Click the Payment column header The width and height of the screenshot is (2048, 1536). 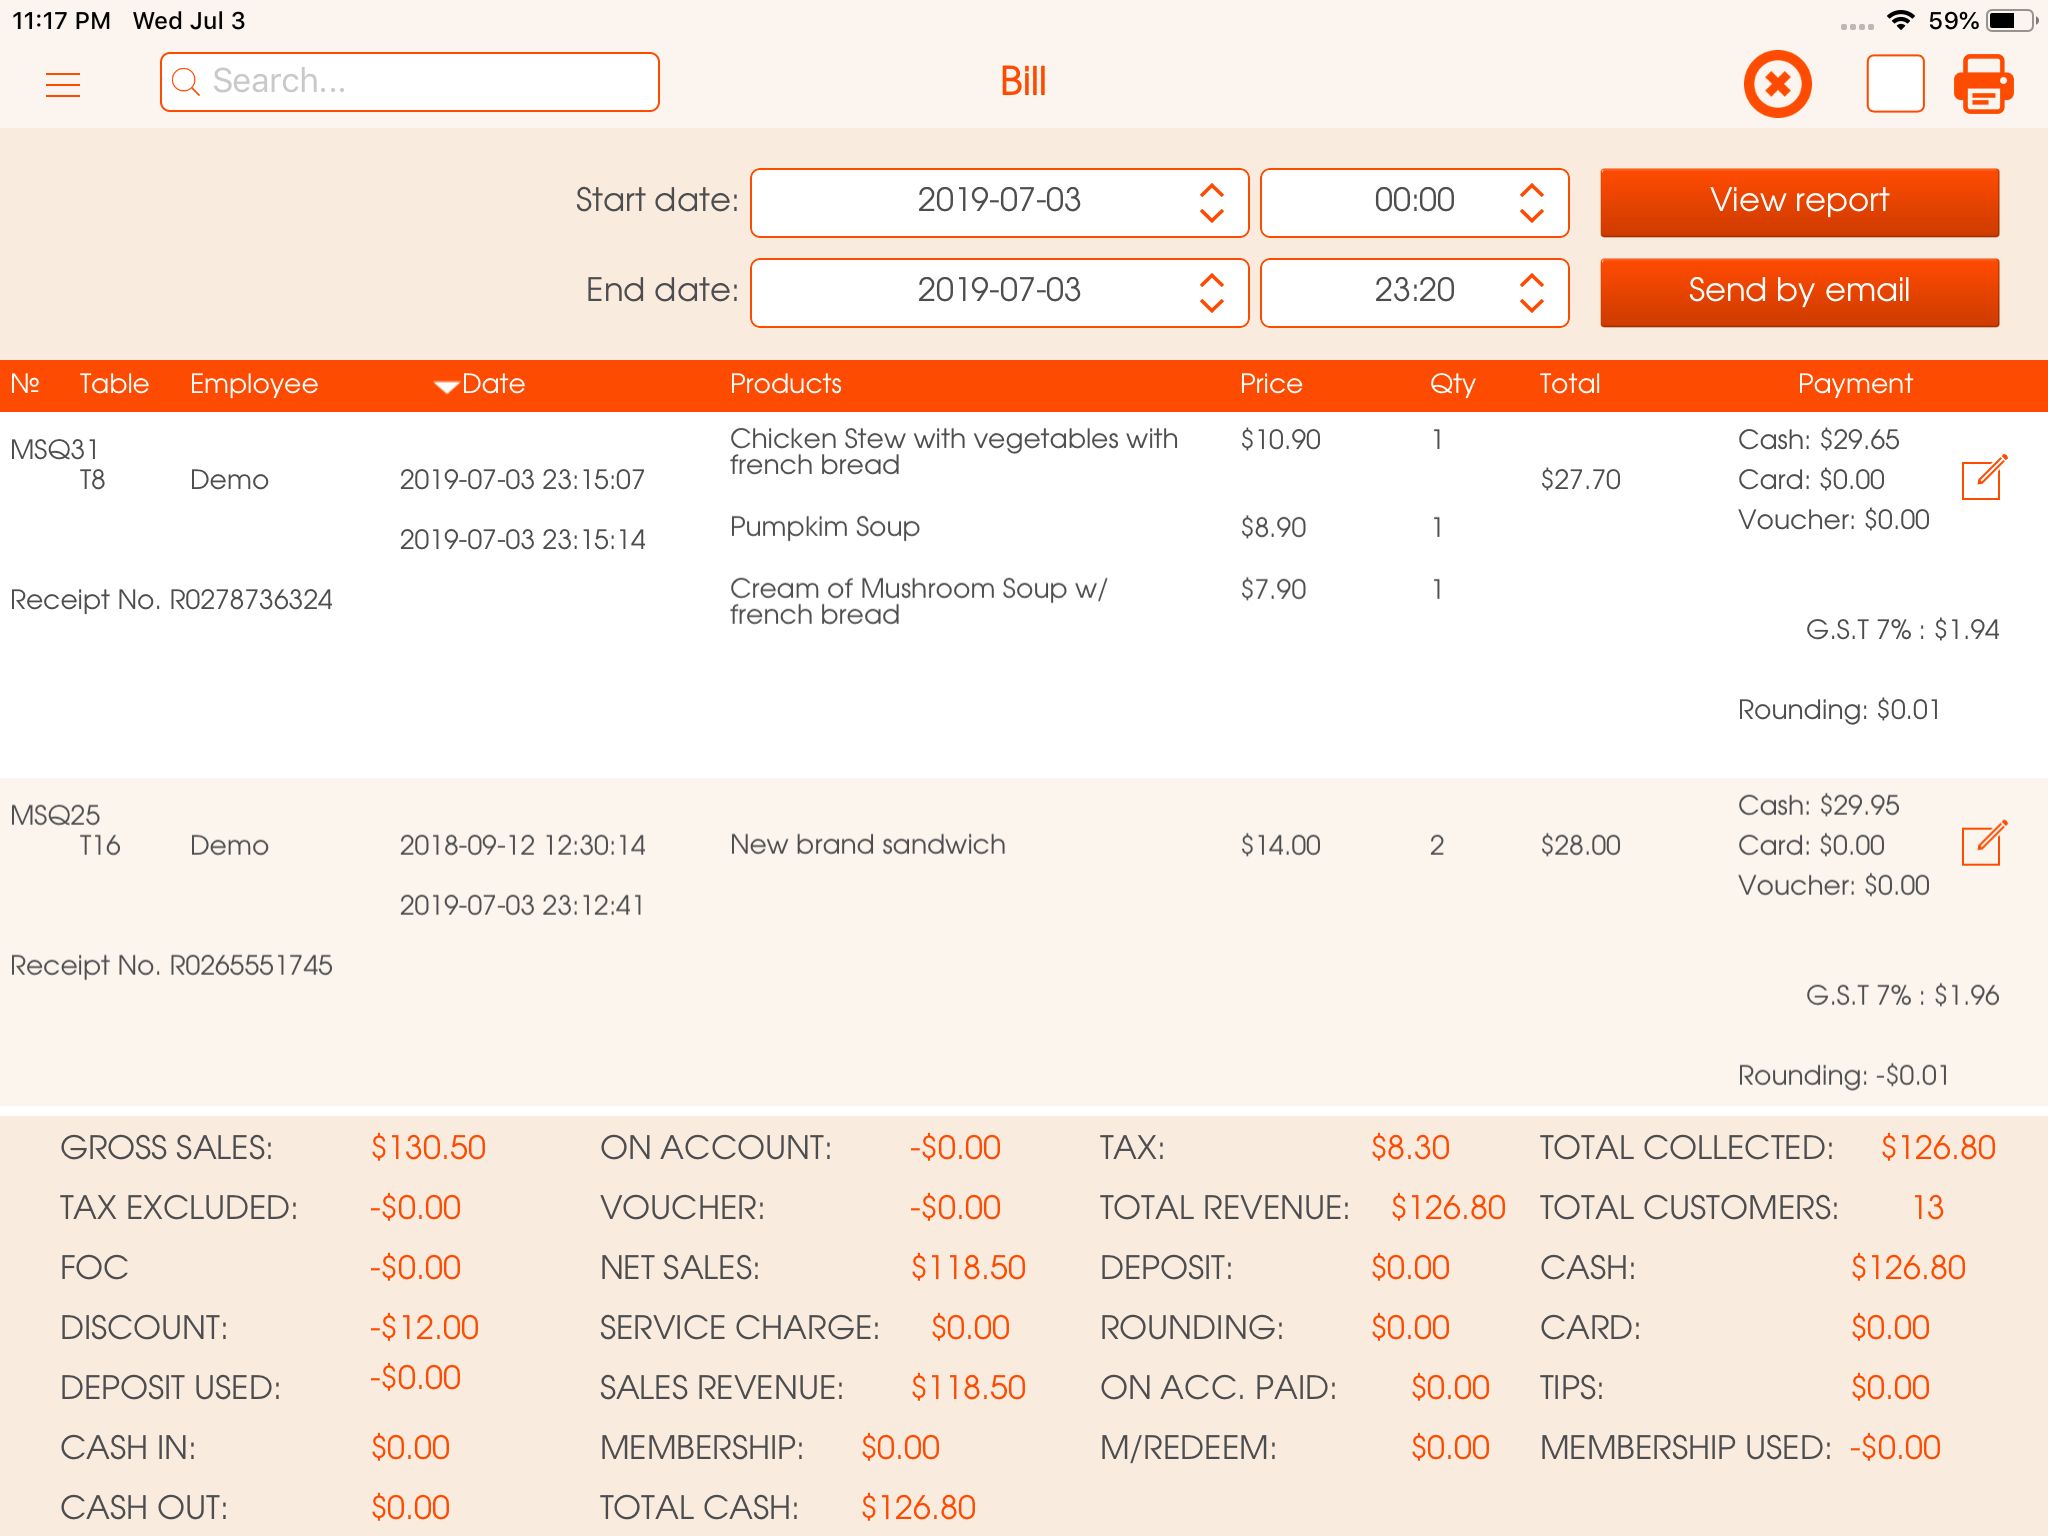(x=1854, y=385)
